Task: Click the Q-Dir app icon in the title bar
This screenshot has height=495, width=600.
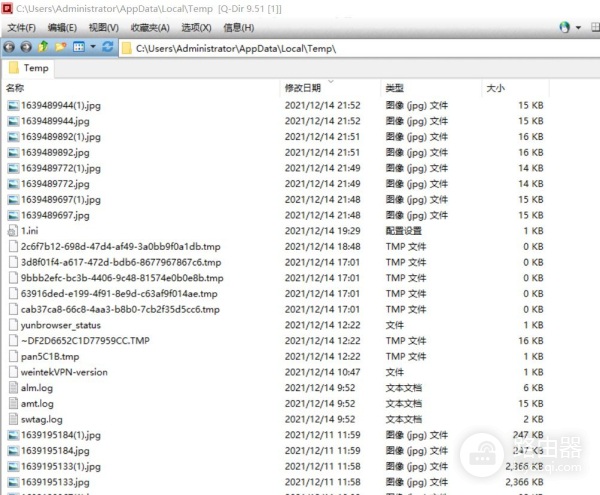Action: [7, 8]
